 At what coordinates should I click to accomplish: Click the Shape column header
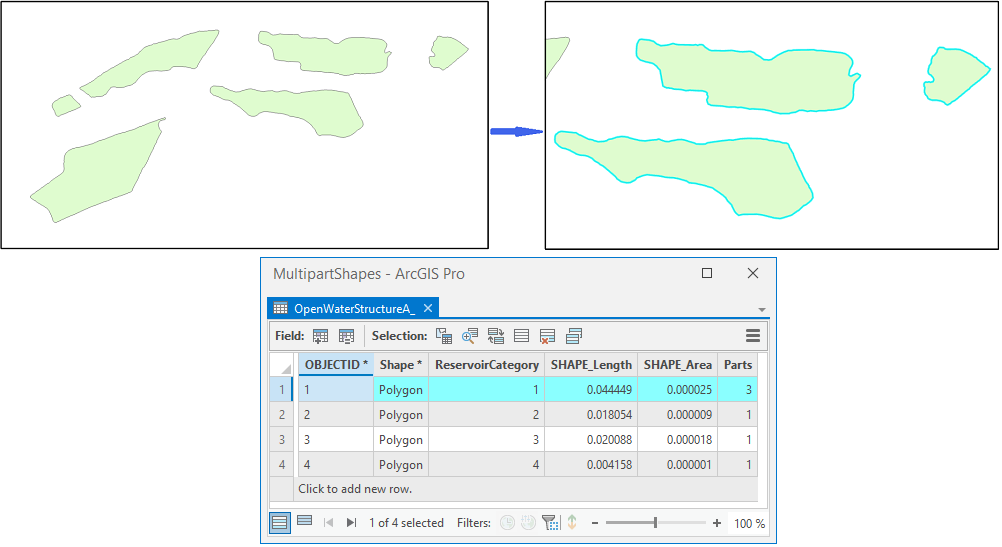401,365
